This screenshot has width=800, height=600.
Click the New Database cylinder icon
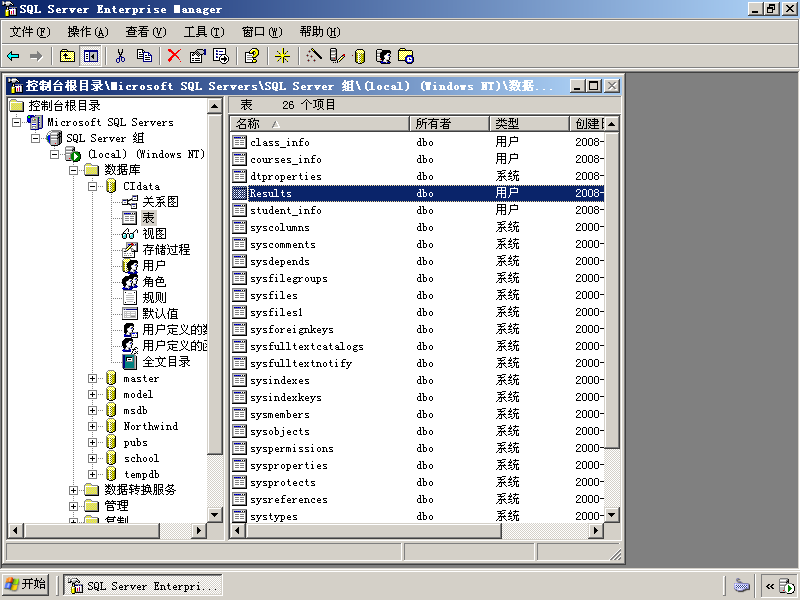click(360, 56)
